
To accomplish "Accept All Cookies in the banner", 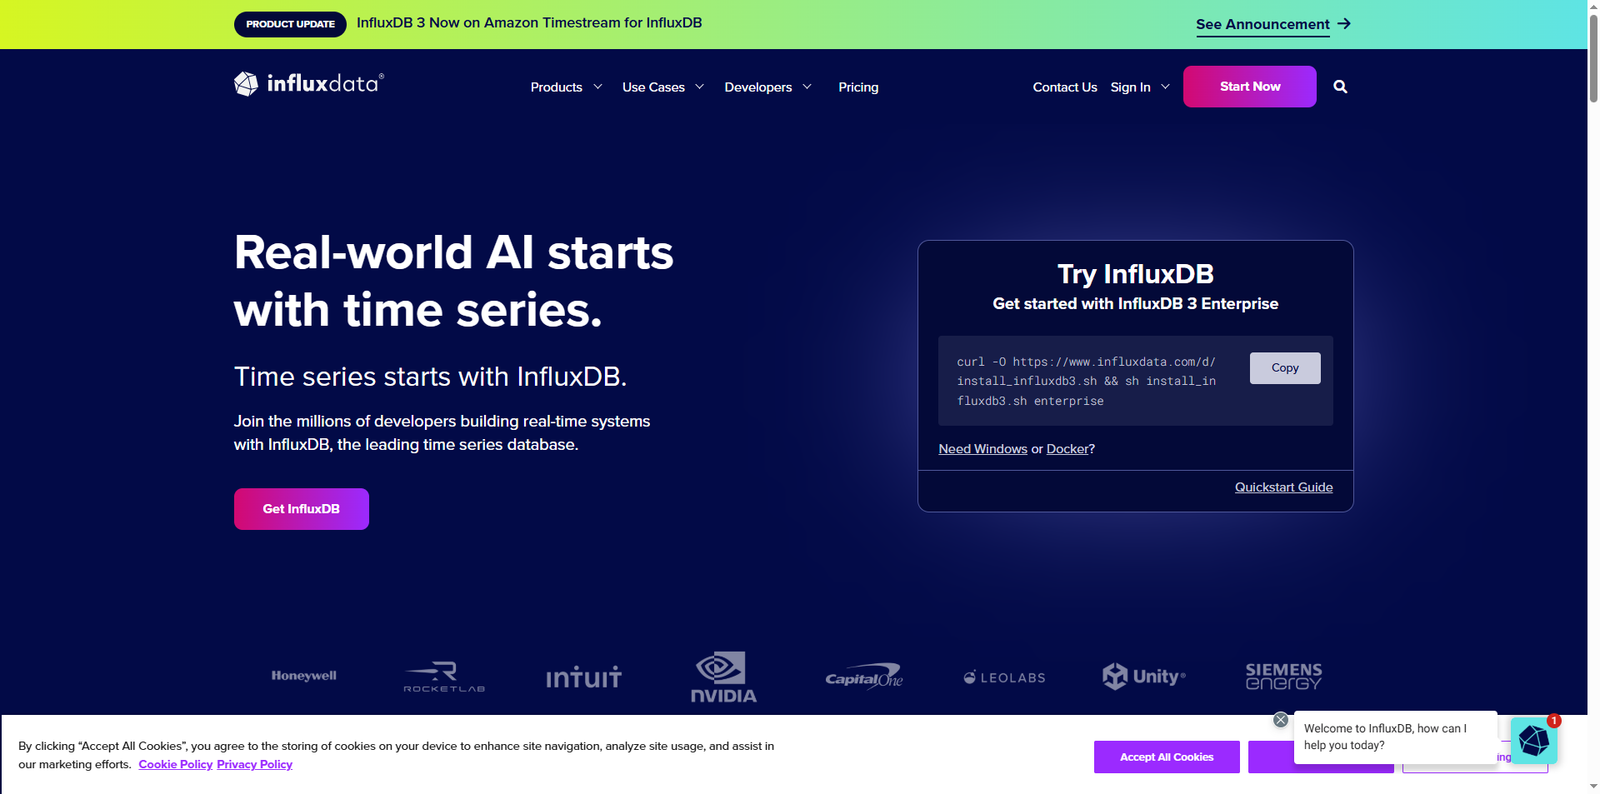I will [1167, 757].
